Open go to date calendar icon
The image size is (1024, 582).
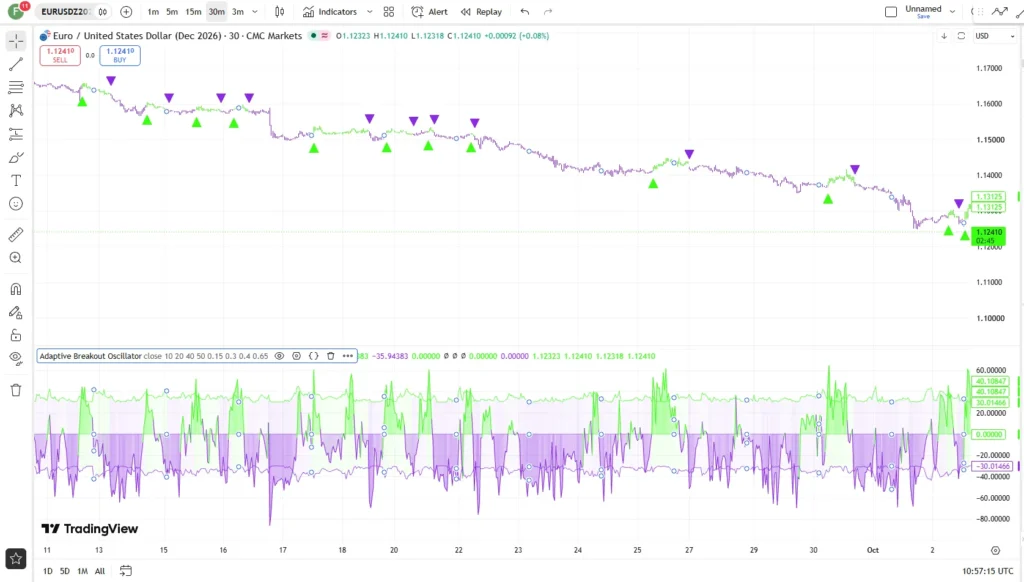point(125,571)
